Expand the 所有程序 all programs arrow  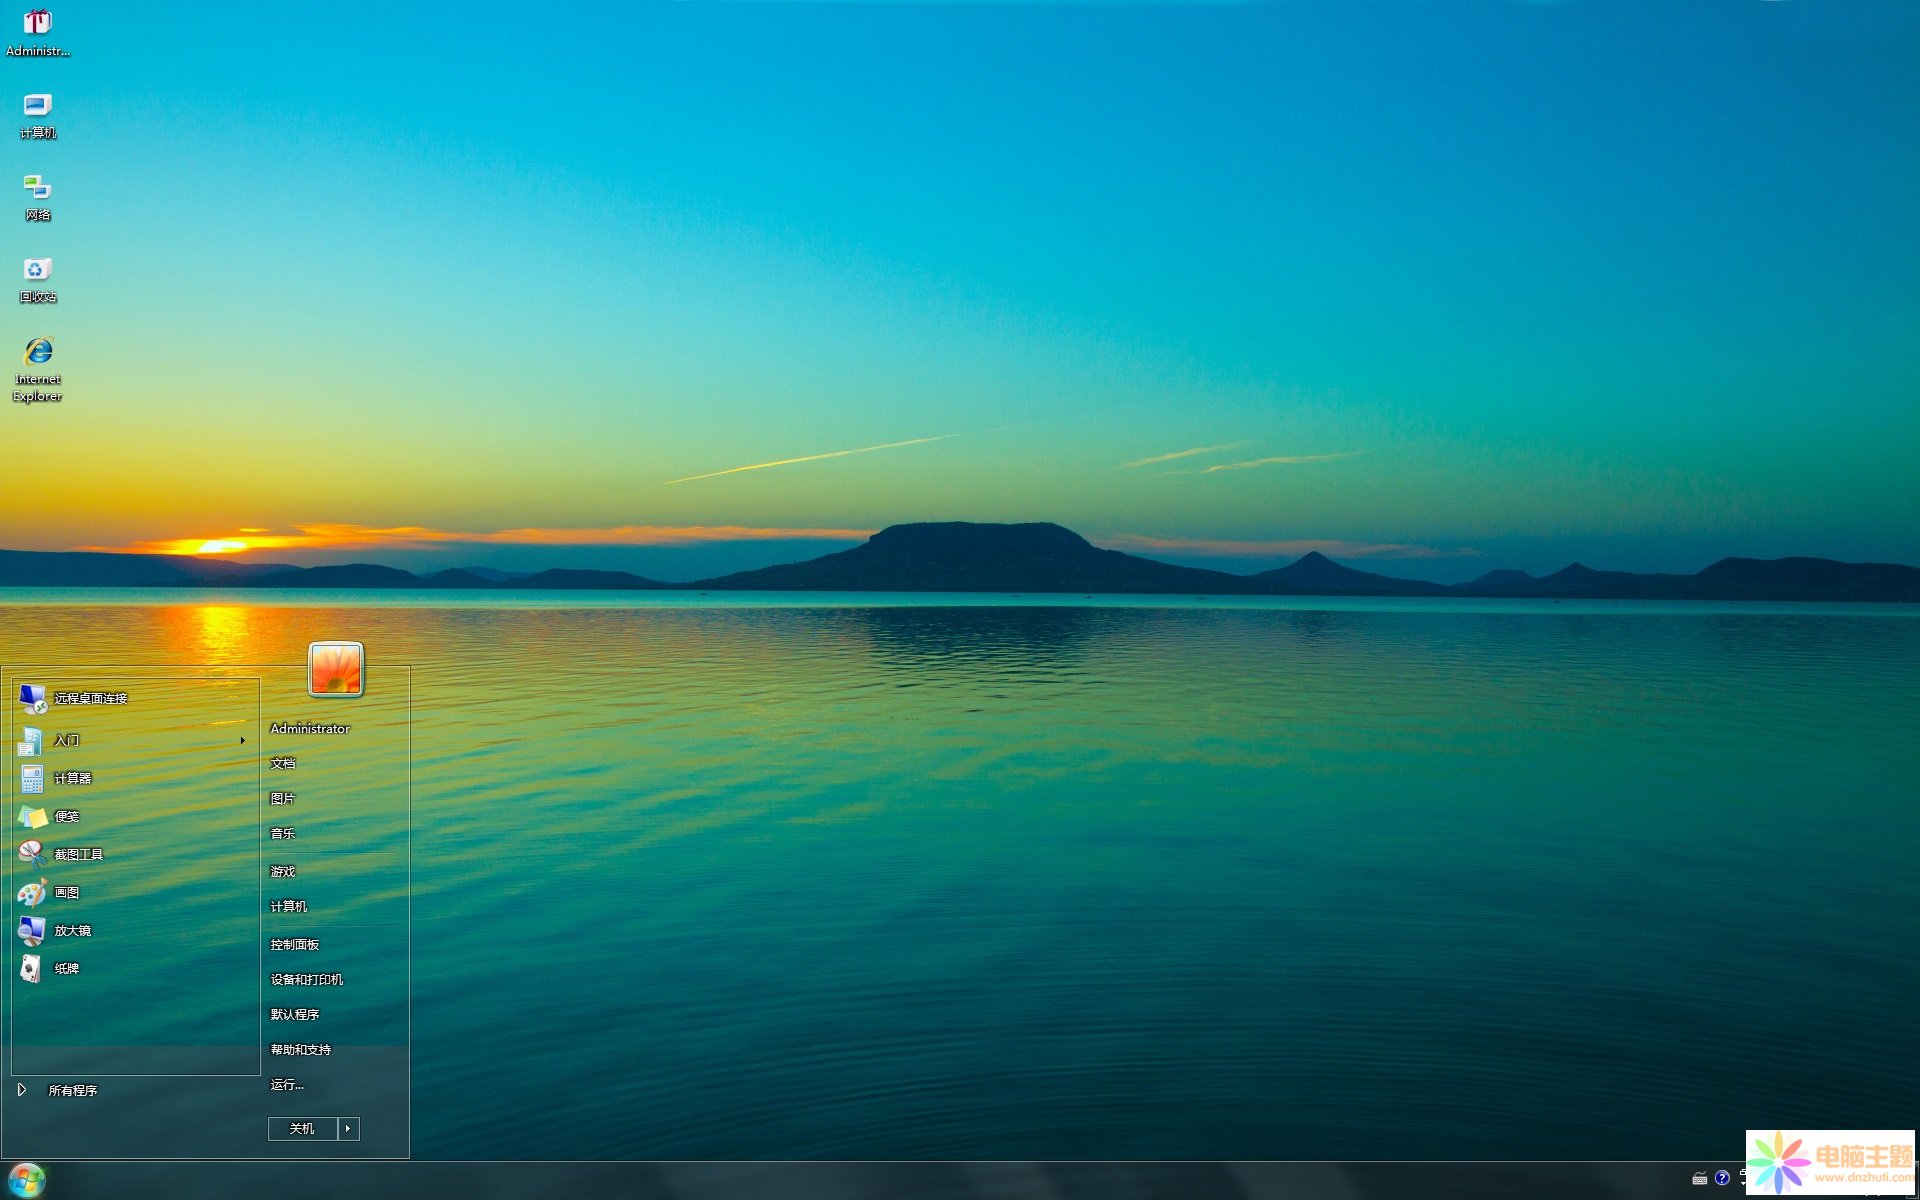[x=22, y=1090]
